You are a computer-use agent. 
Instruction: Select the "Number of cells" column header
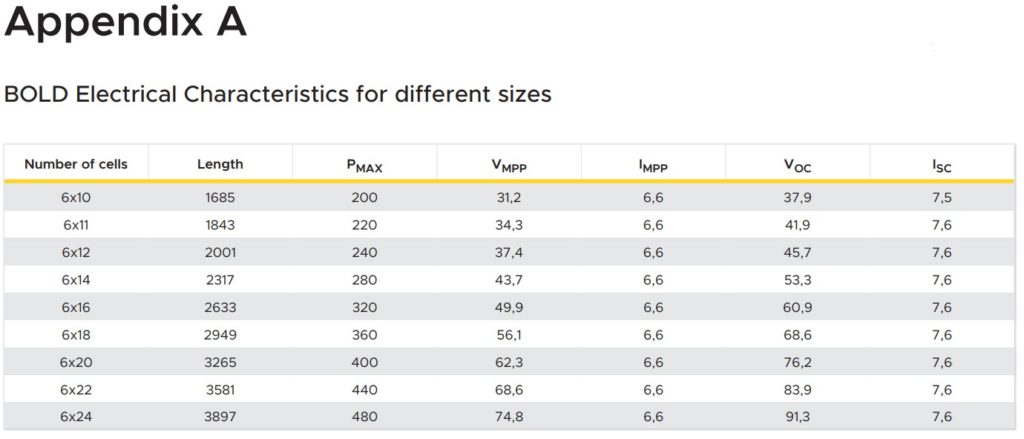tap(76, 164)
